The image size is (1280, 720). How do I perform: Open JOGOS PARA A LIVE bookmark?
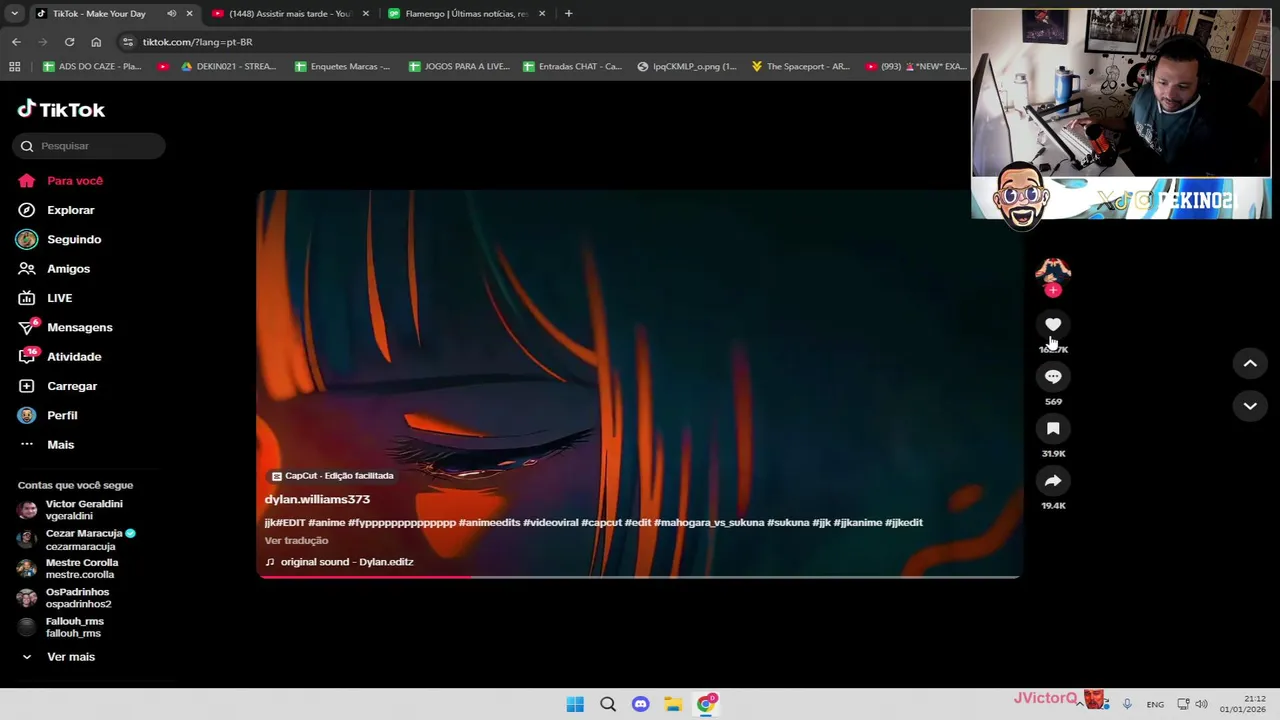(459, 66)
